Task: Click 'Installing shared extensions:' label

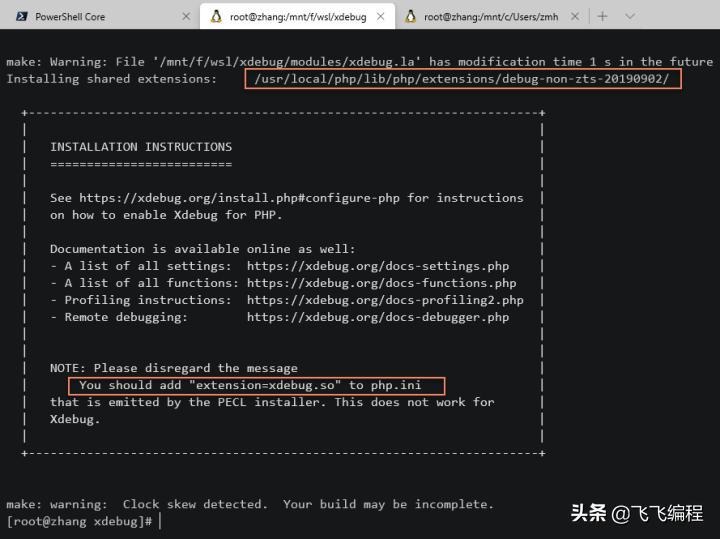Action: coord(112,79)
